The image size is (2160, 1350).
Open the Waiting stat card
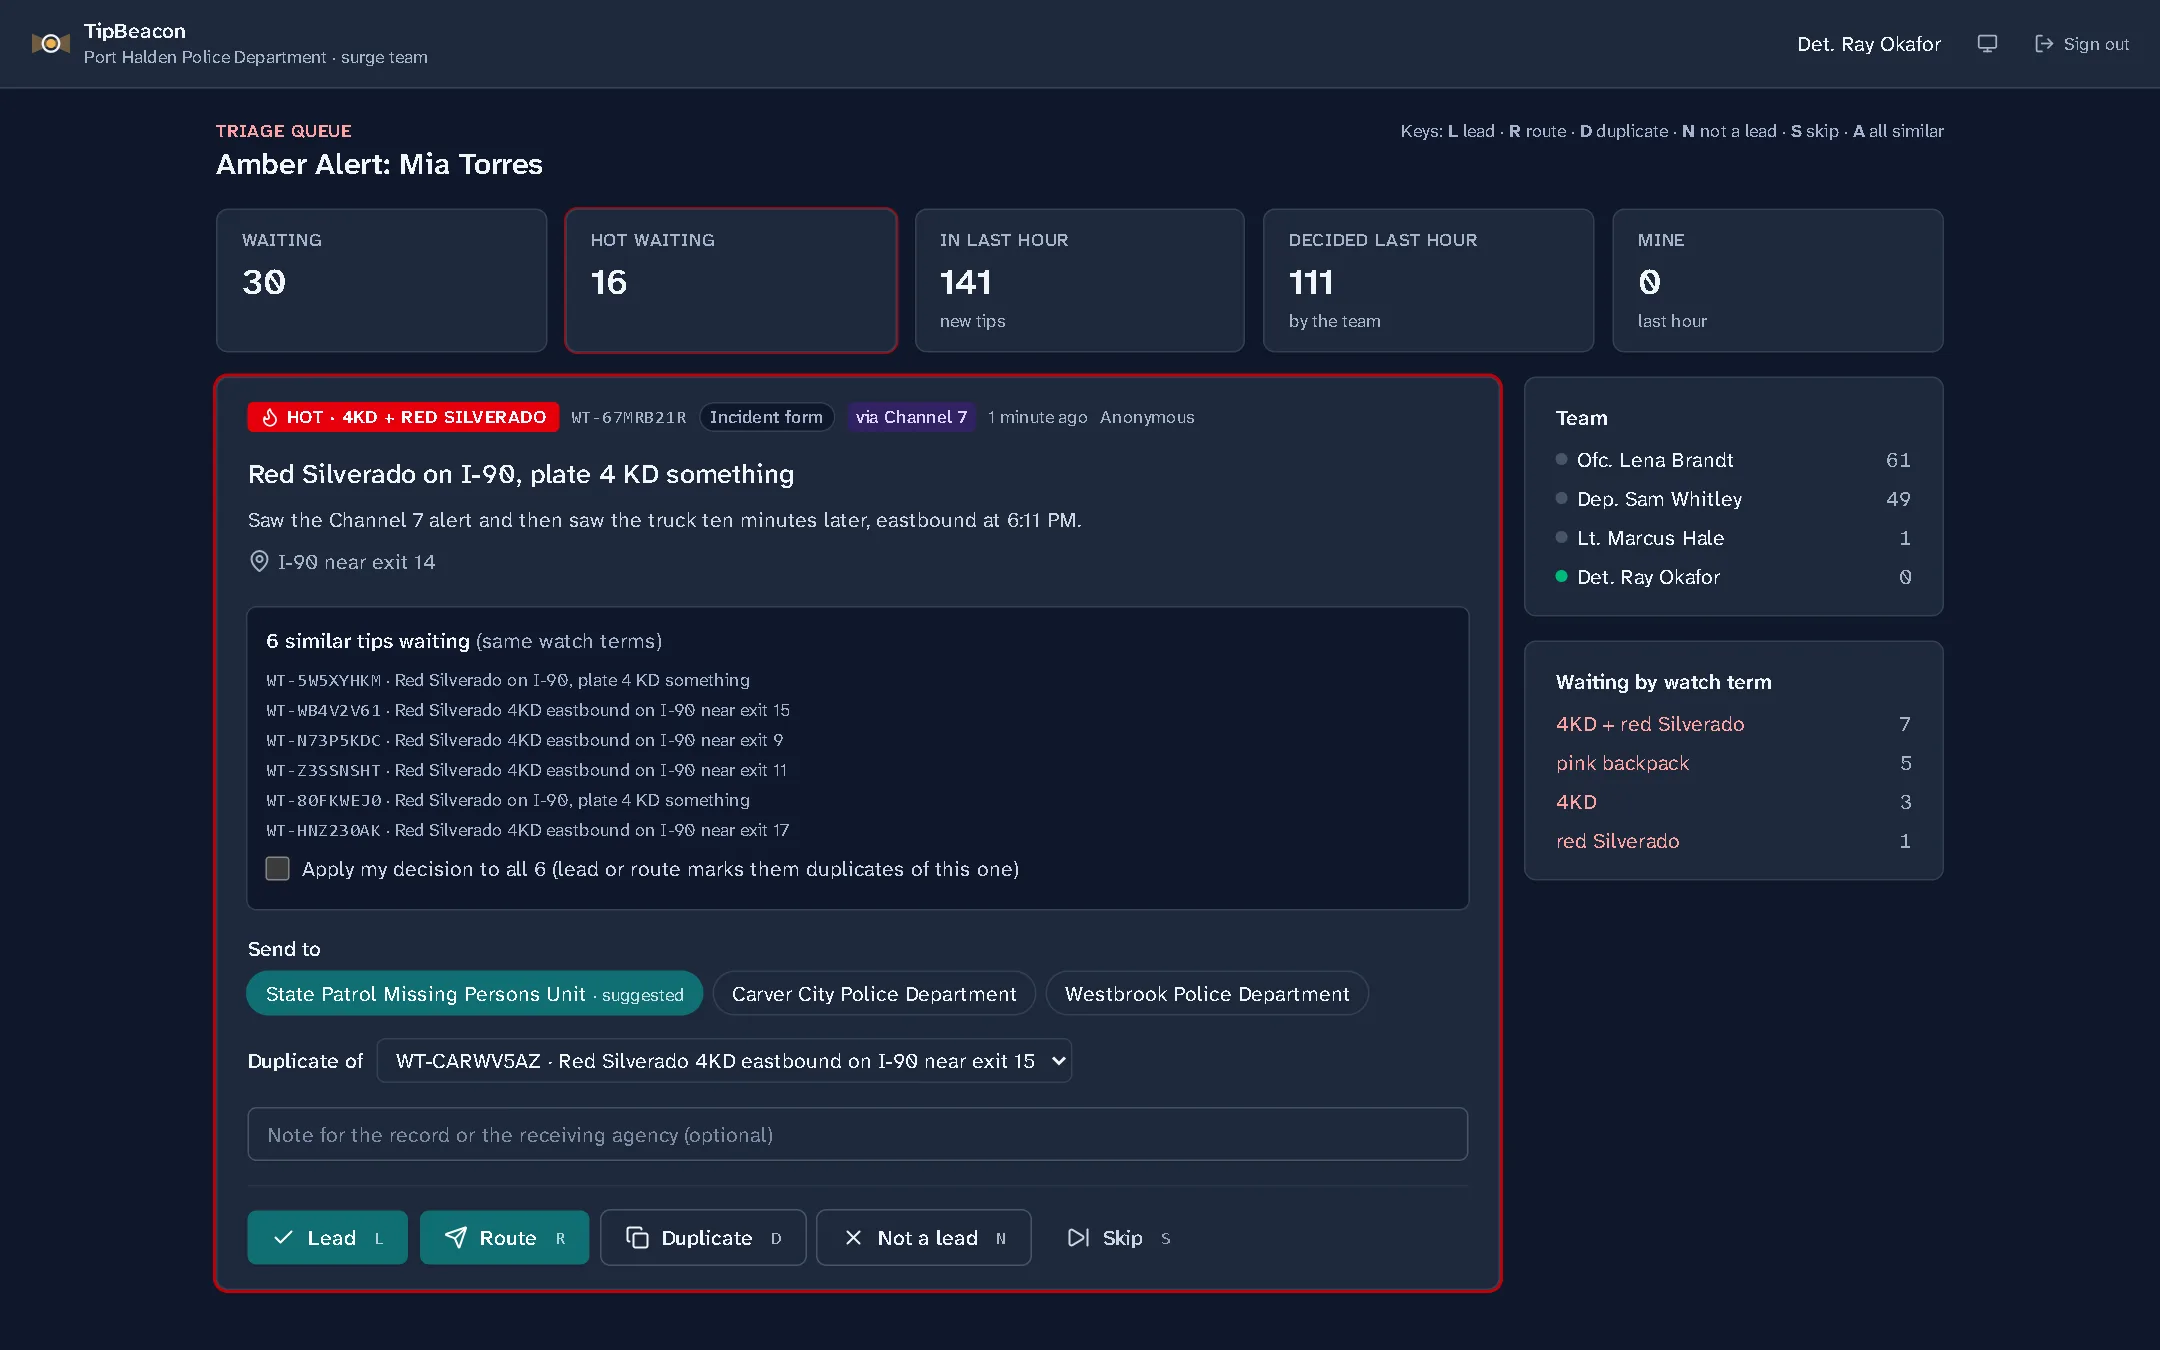[x=382, y=280]
